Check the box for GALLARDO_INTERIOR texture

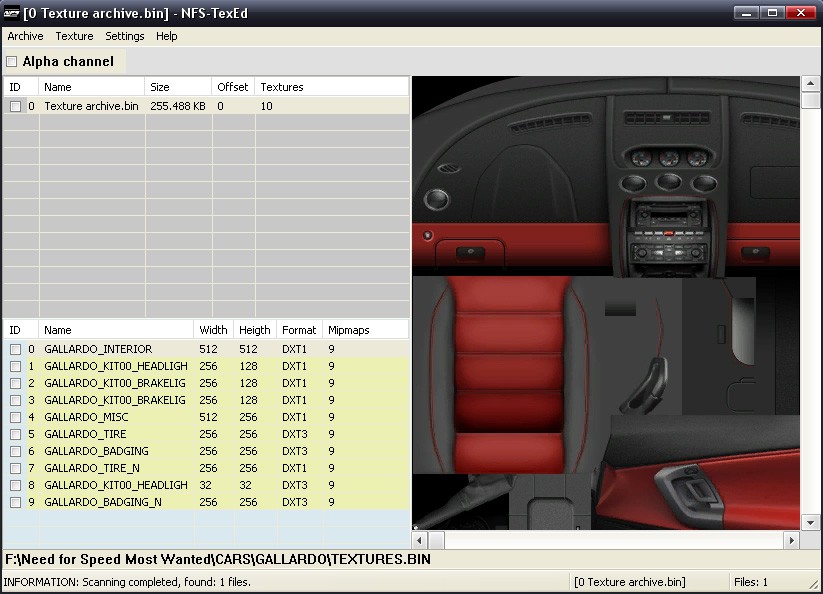click(x=15, y=349)
